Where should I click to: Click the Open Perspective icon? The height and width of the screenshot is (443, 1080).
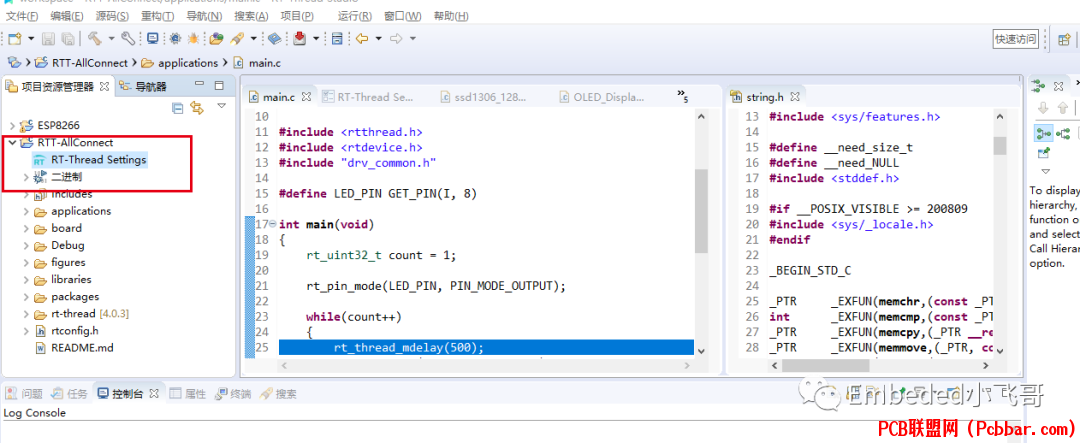coord(1064,39)
